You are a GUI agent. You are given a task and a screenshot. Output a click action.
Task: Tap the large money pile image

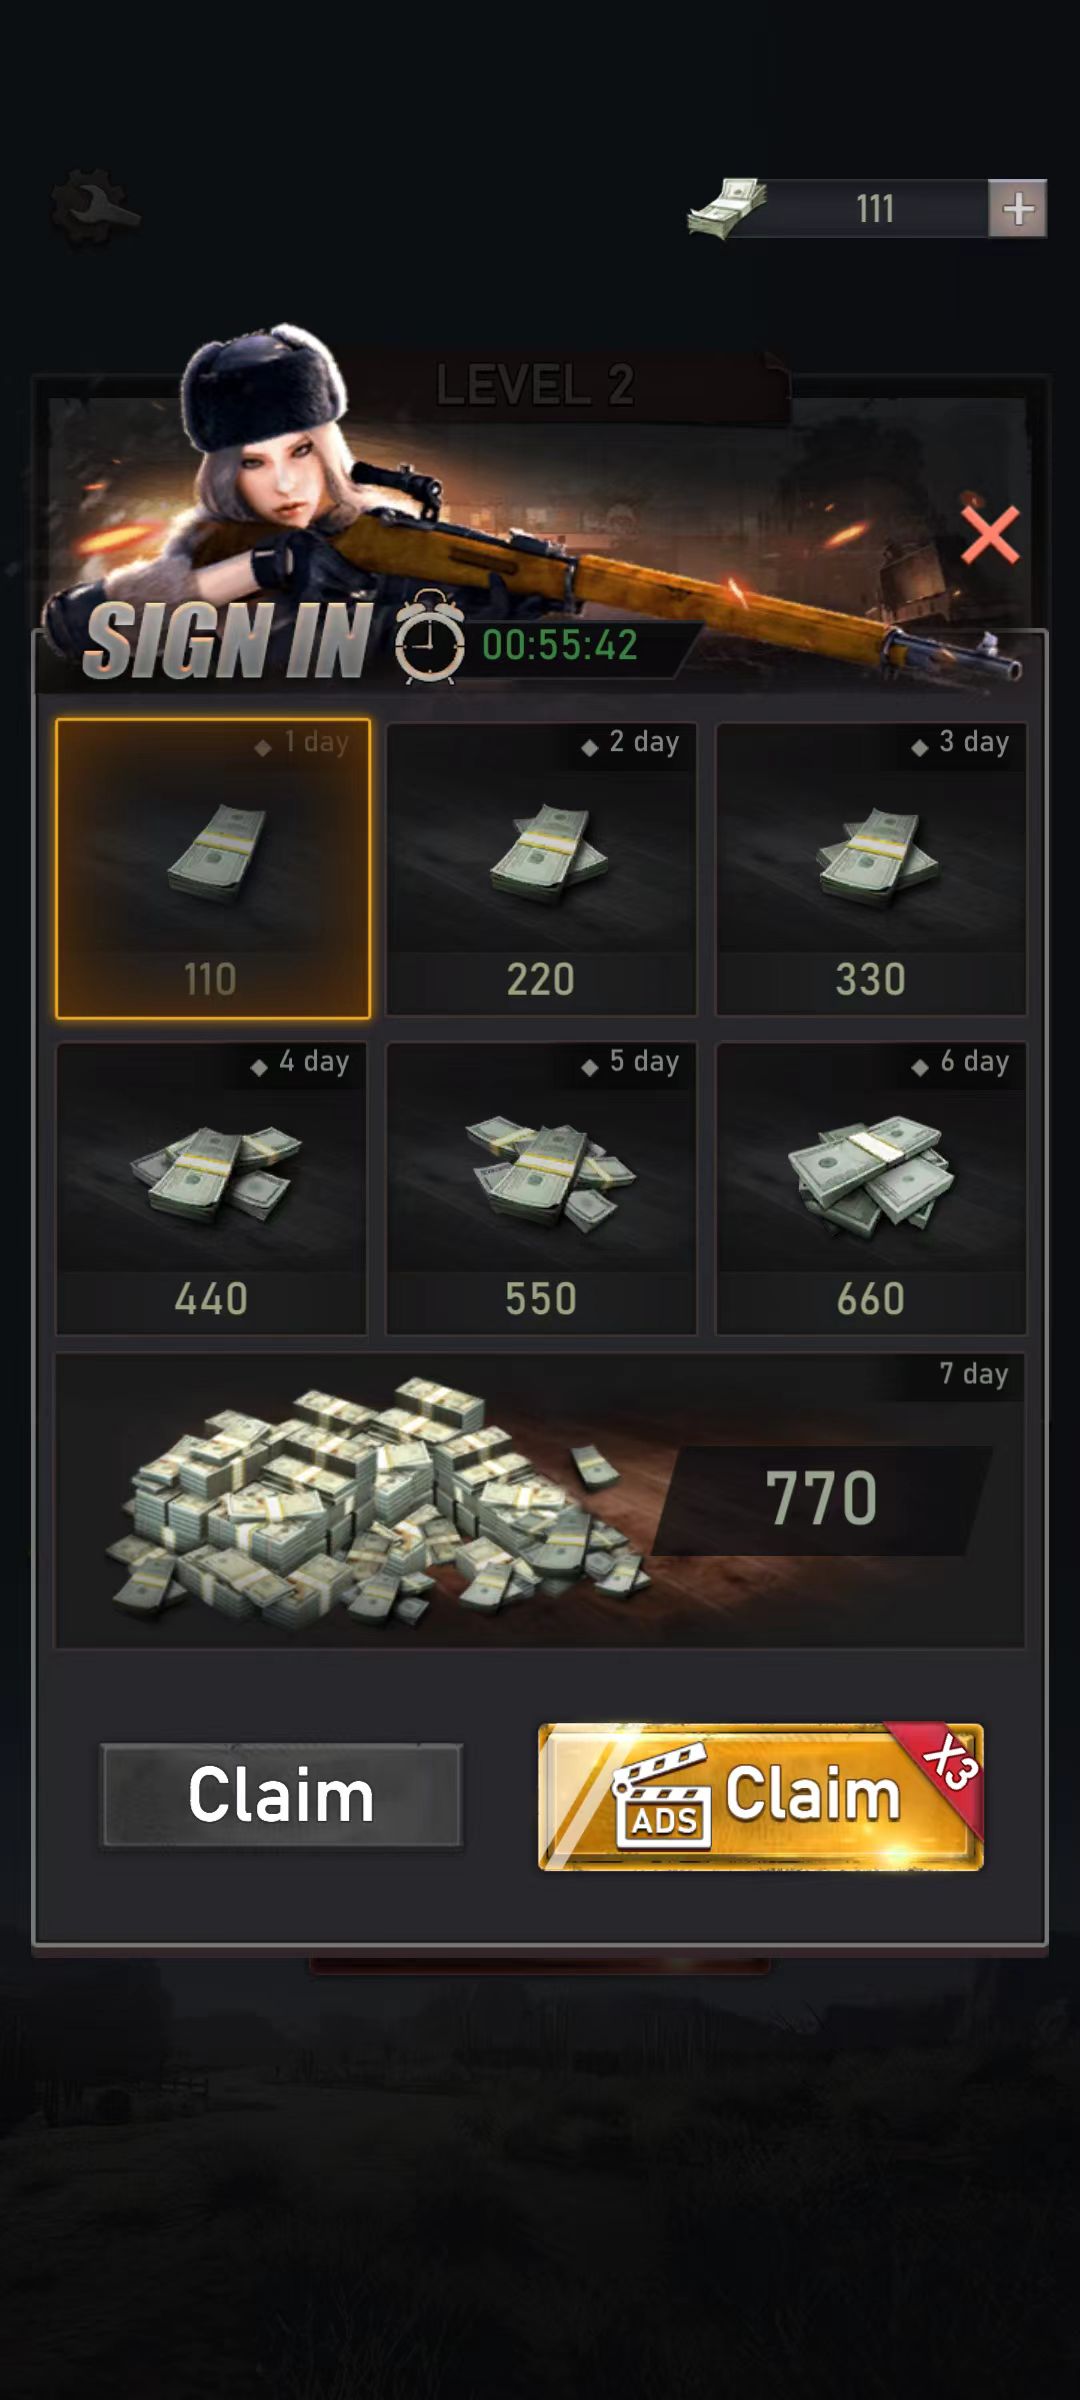[x=375, y=1500]
